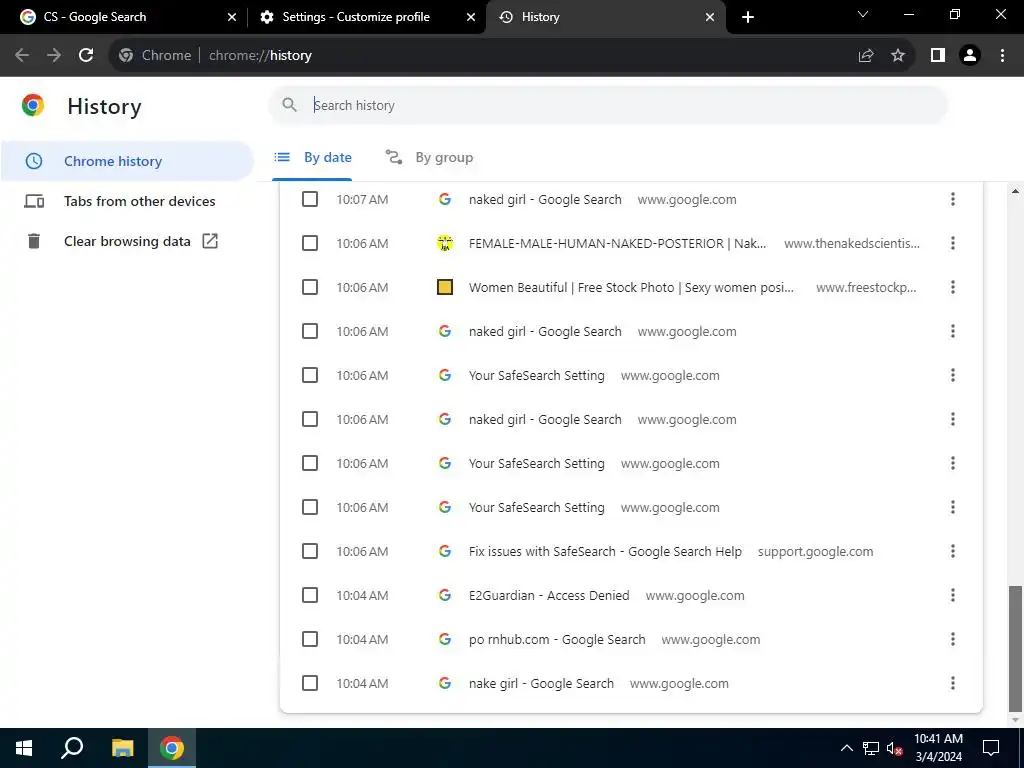Open the taskbar clock showing 10:41 AM
The image size is (1024, 768).
pos(938,748)
